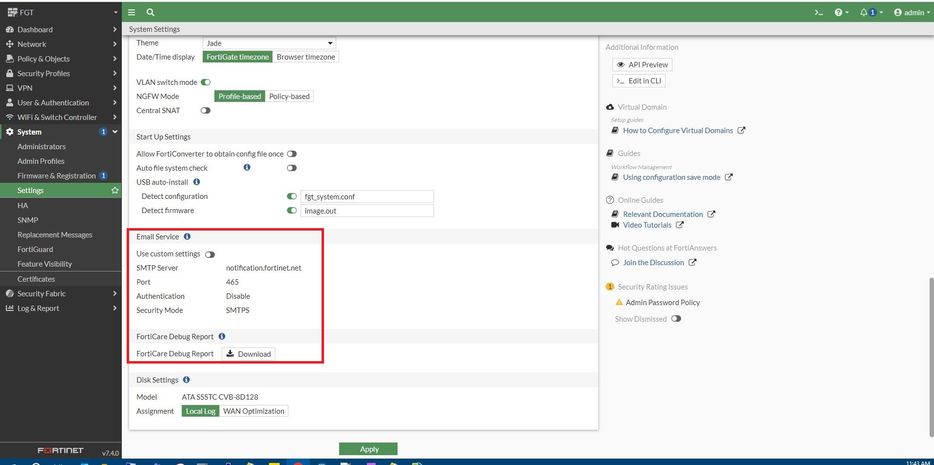Toggle Auto file system check
This screenshot has width=934, height=465.
tap(291, 168)
